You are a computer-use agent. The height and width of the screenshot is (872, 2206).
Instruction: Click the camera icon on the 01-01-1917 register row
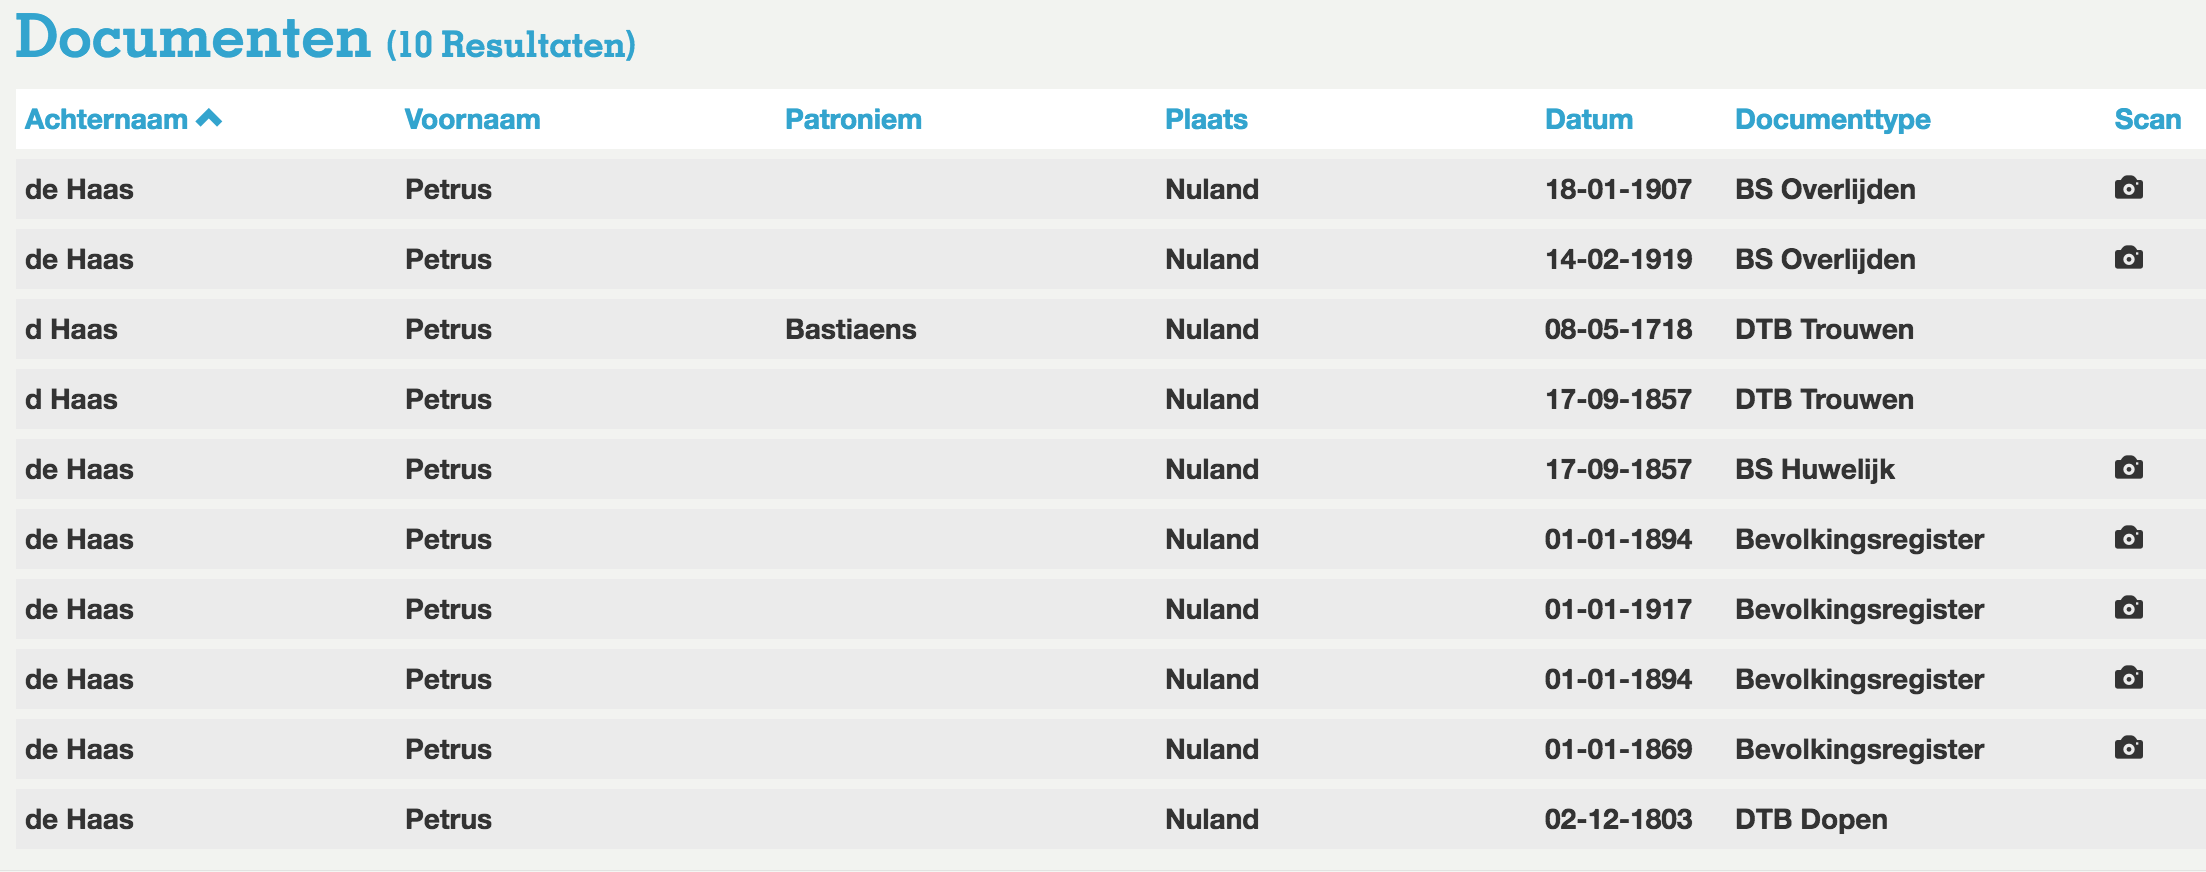(x=2129, y=607)
